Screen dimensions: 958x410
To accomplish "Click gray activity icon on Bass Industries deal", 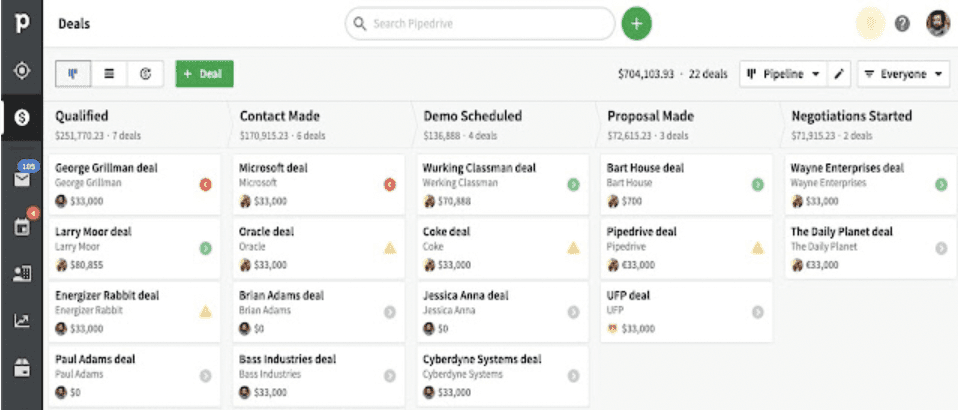I will (390, 376).
